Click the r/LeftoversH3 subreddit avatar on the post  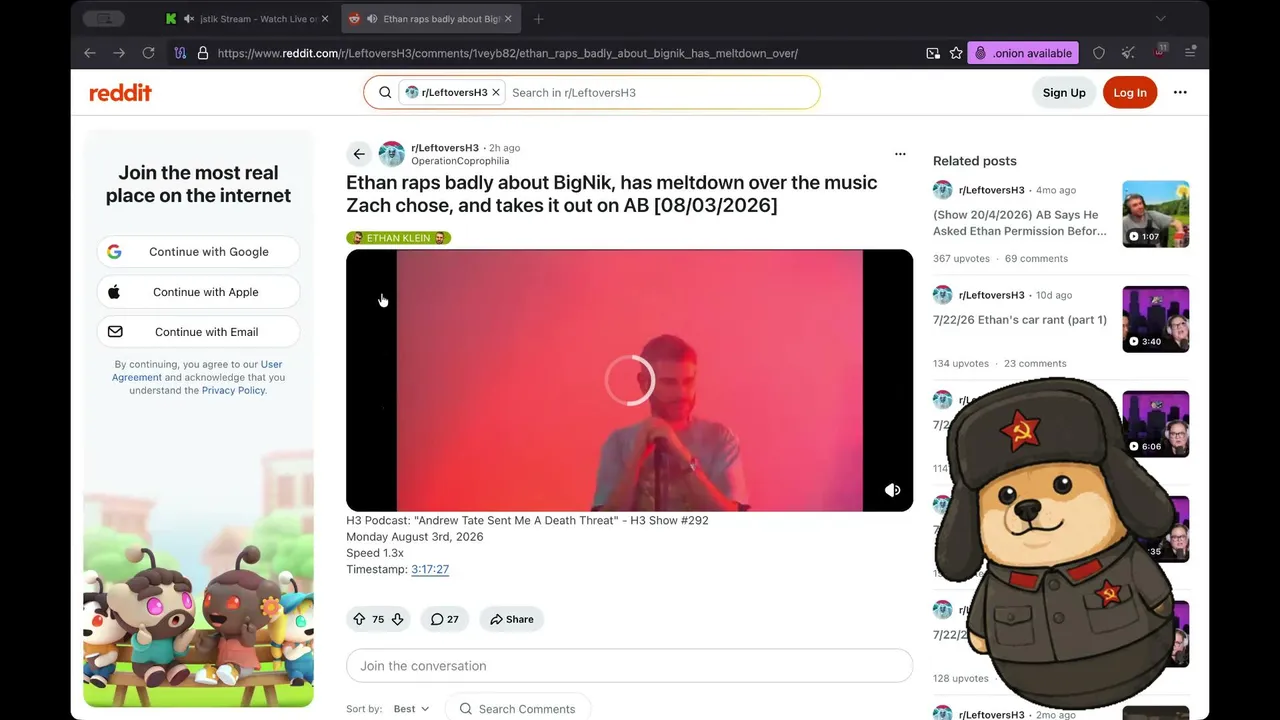point(392,154)
